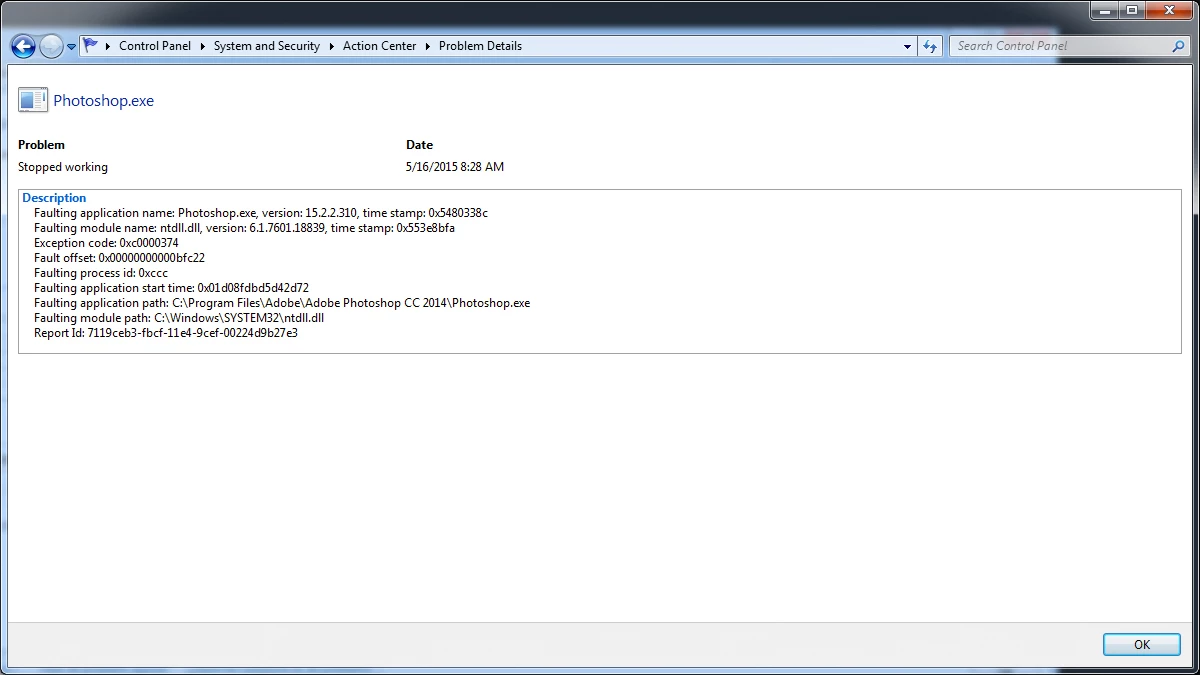Navigate to Action Center breadcrumb

click(380, 46)
